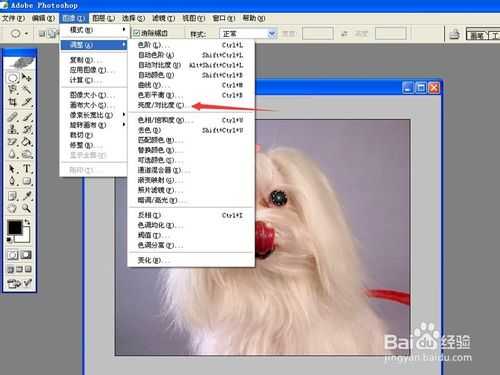Select the Lasso tool
This screenshot has height=375, width=500.
[x=13, y=90]
